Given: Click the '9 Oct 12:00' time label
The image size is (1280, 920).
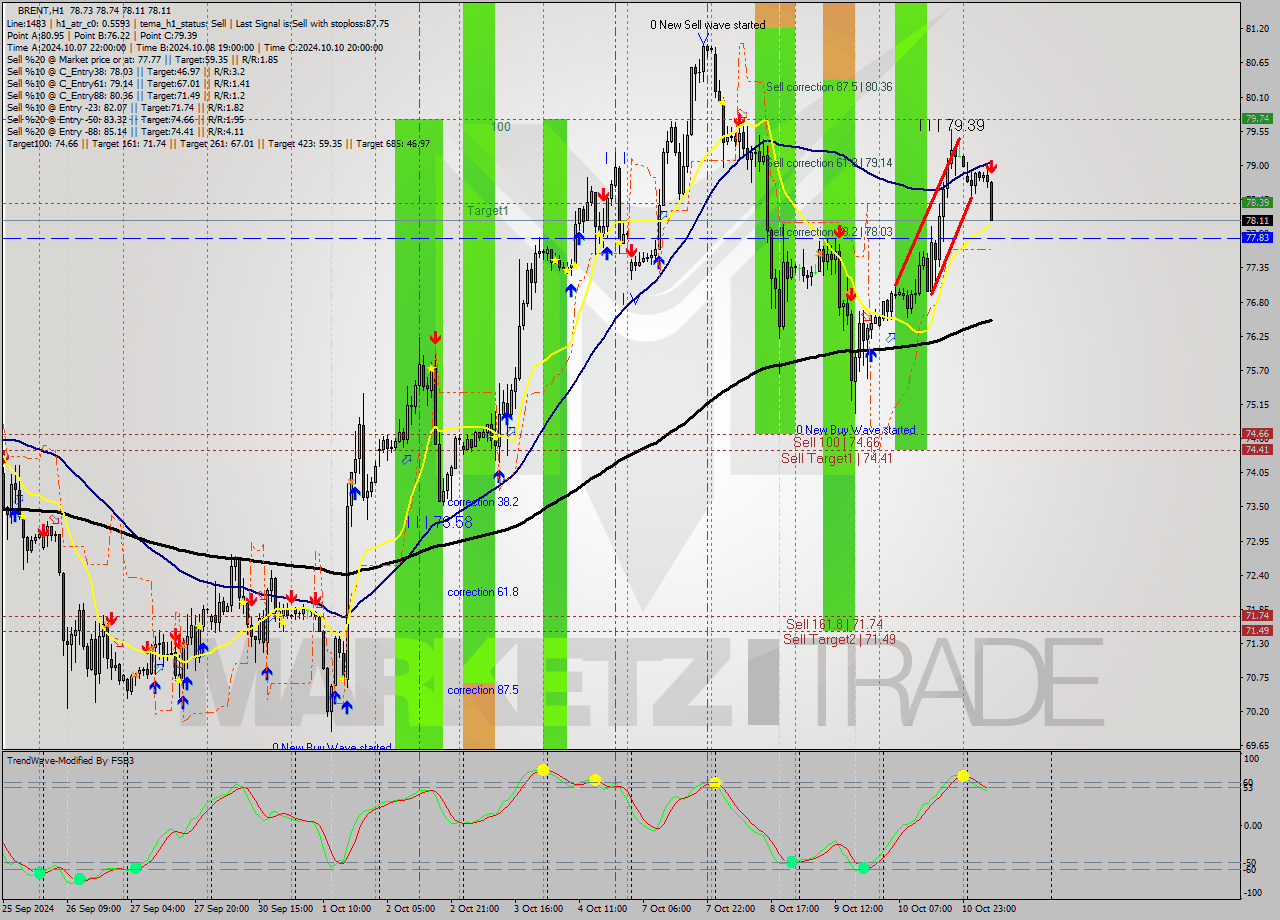Looking at the screenshot, I should (858, 909).
